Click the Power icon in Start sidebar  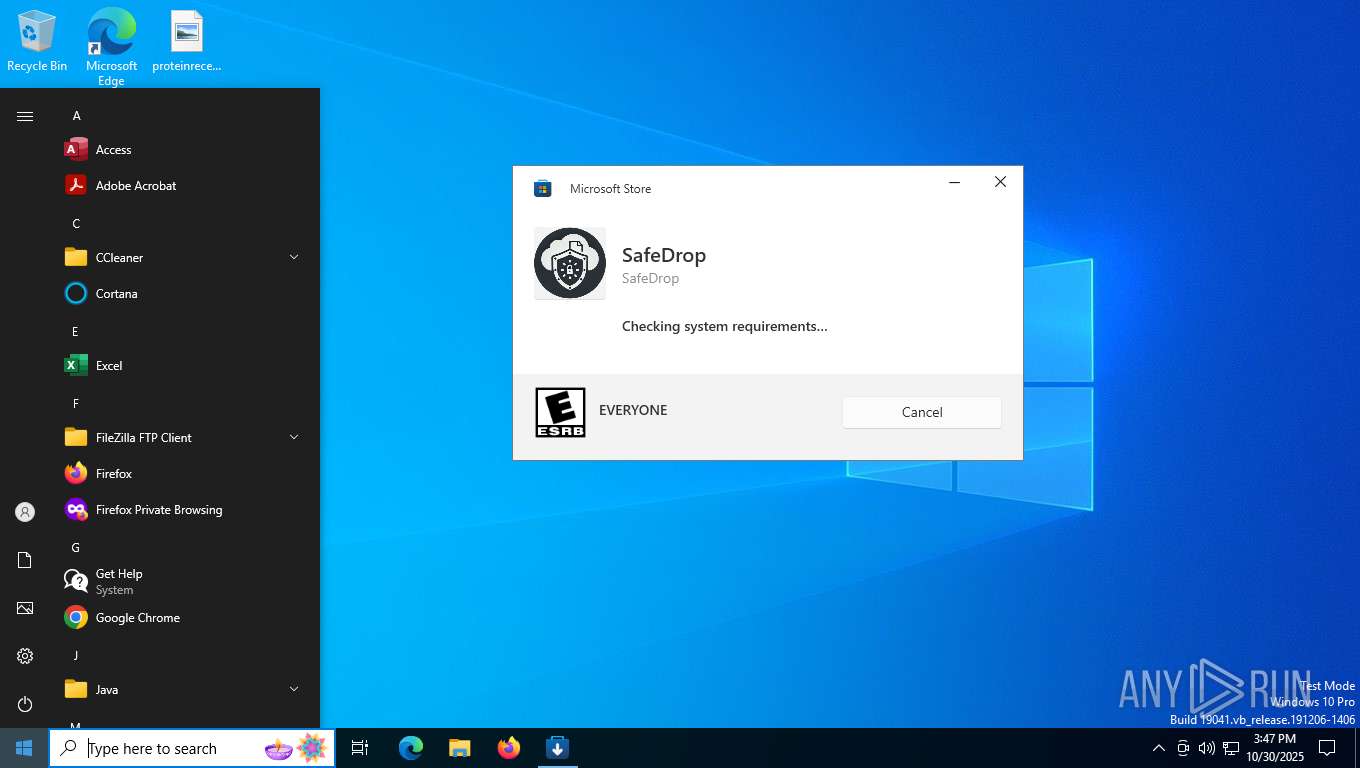(x=25, y=704)
